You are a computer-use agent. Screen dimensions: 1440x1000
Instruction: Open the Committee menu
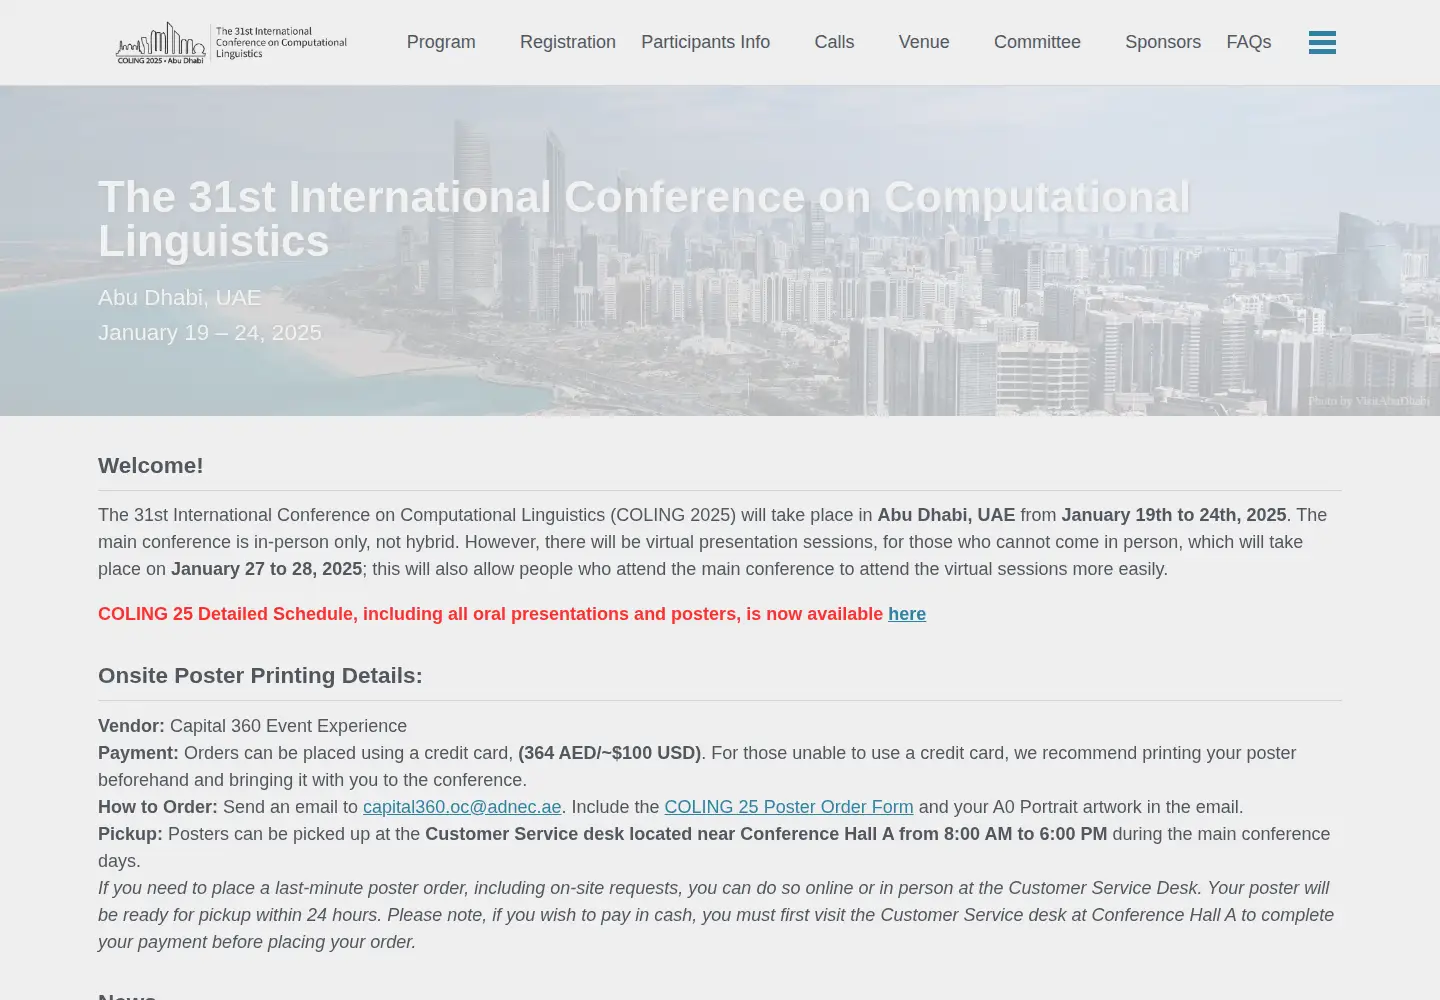1037,42
